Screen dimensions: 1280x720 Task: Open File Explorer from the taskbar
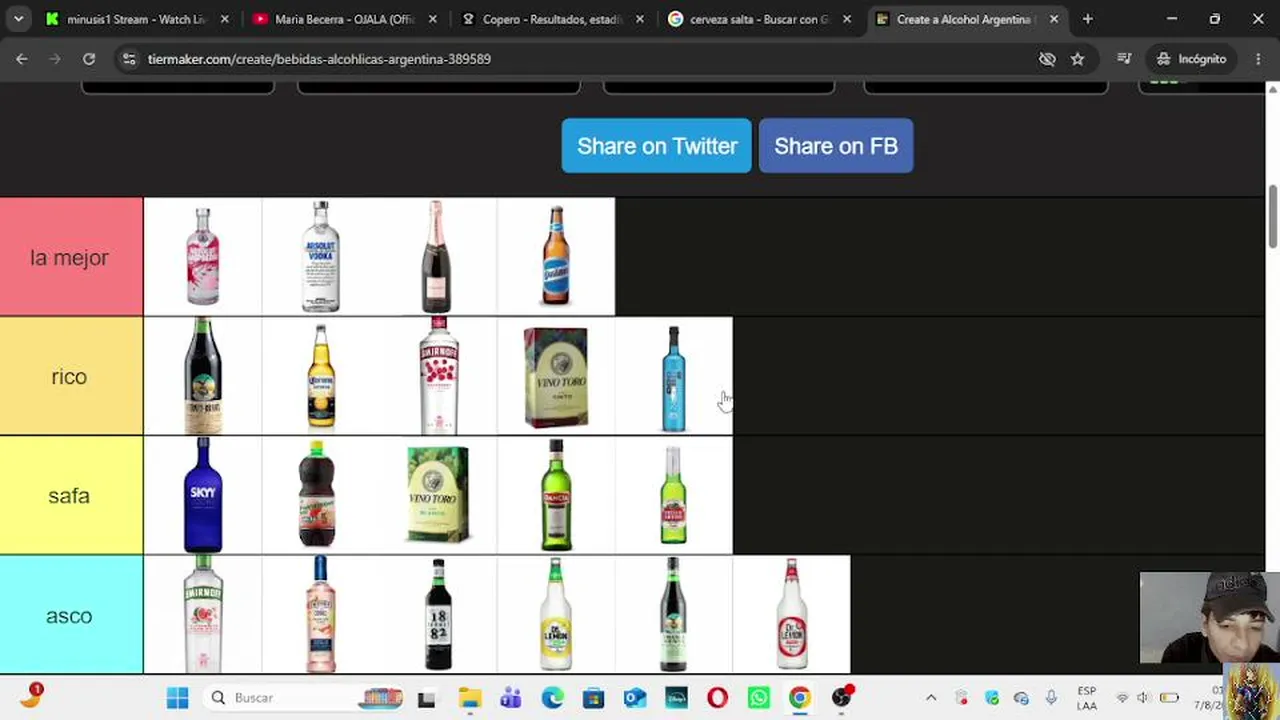point(469,698)
